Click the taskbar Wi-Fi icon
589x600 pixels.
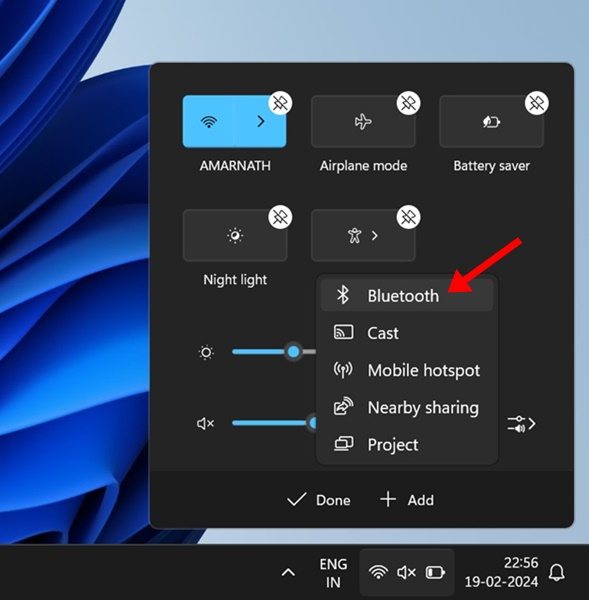378,572
